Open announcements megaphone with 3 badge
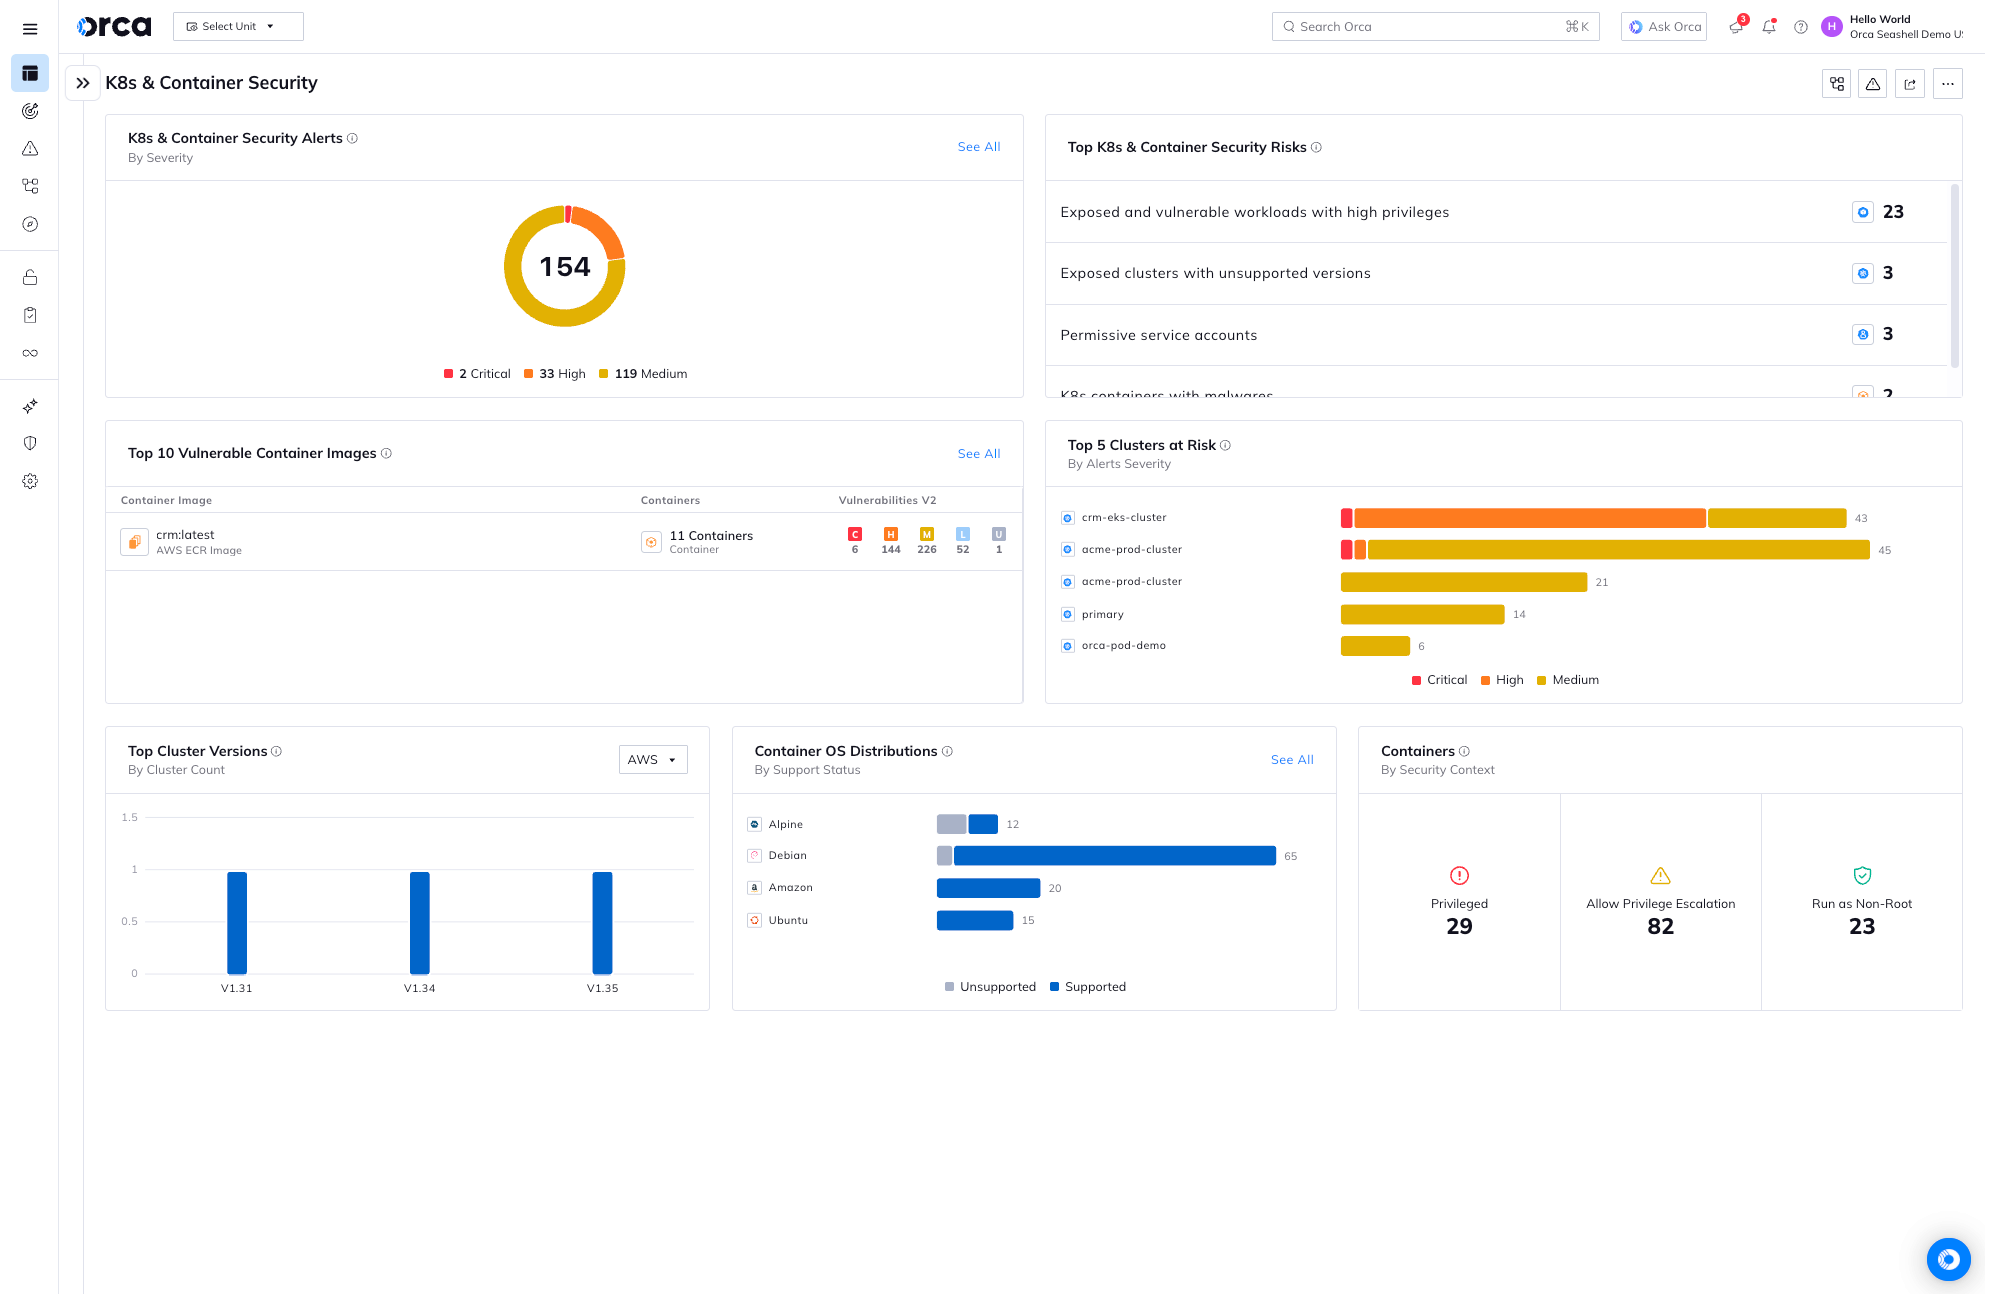This screenshot has height=1294, width=2000. pyautogui.click(x=1737, y=27)
